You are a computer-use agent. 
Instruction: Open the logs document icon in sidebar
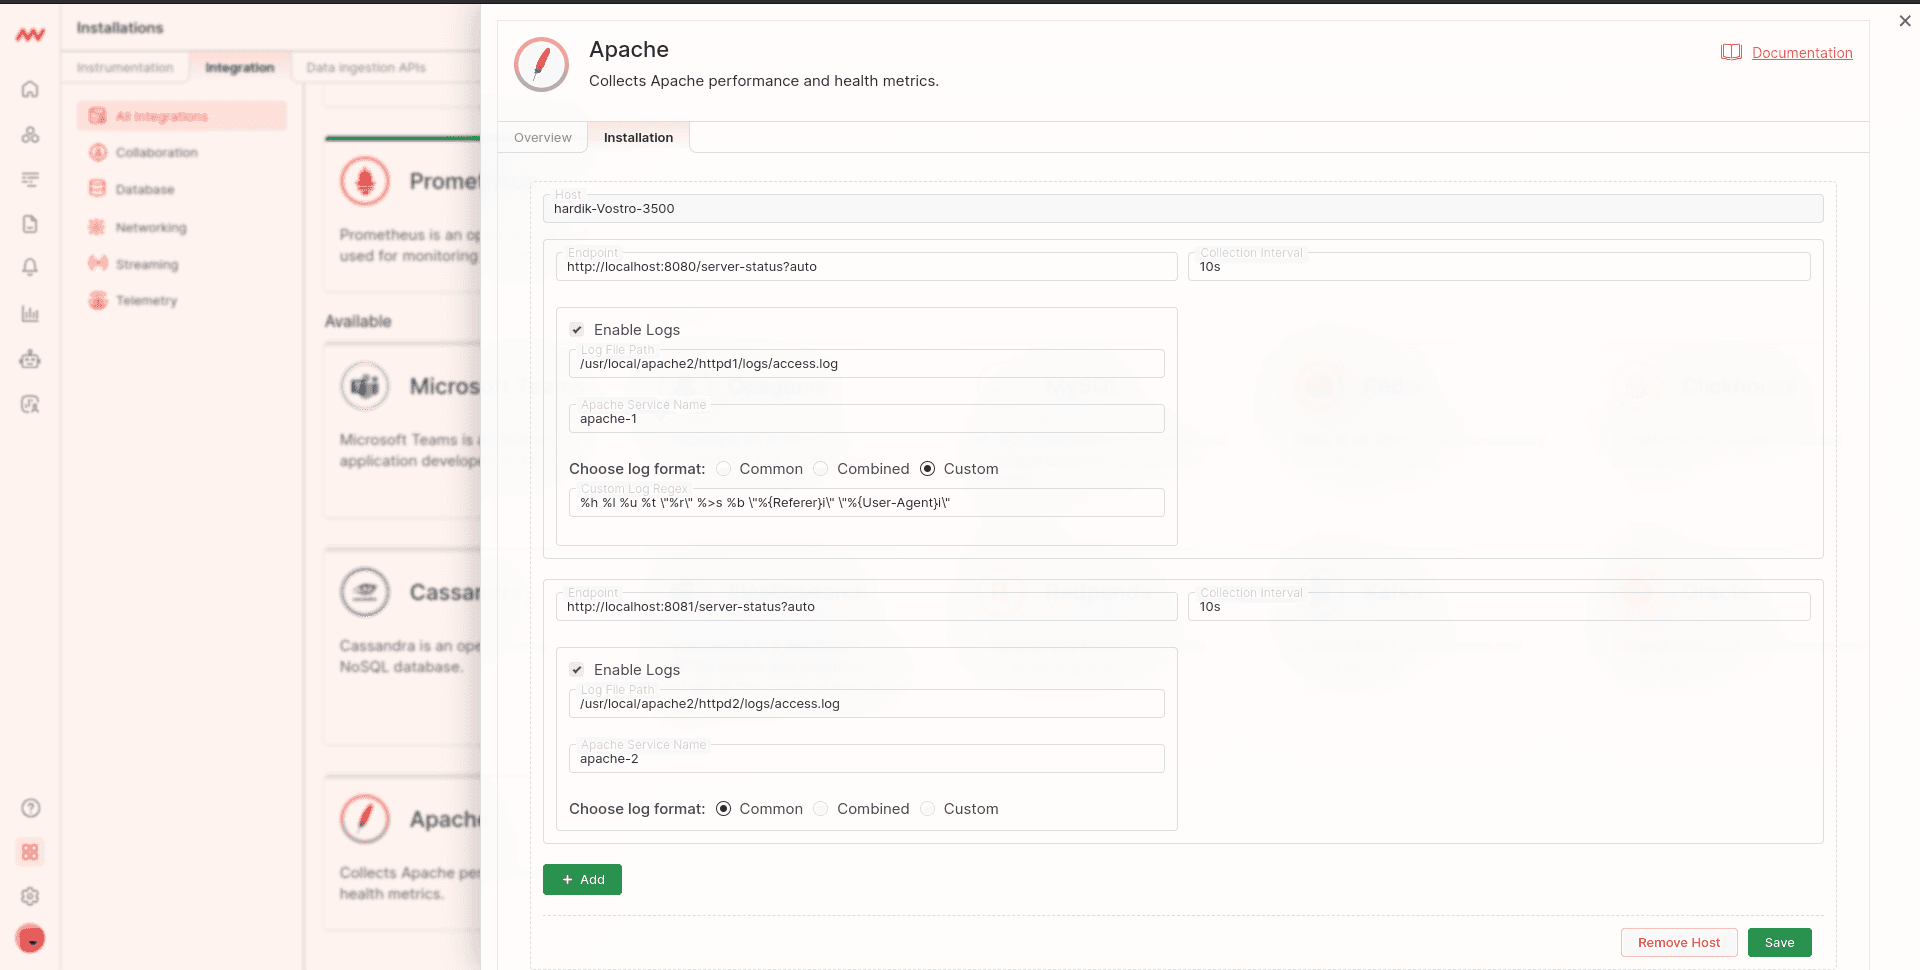point(30,224)
